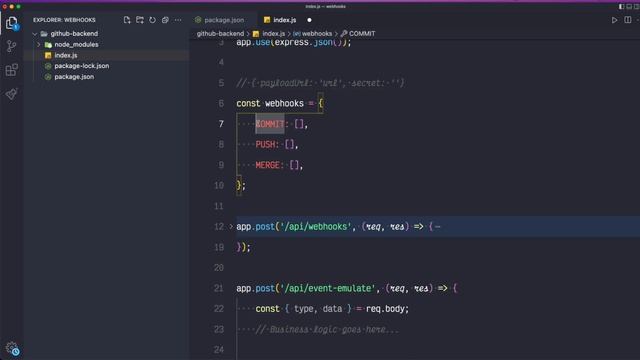Open Explorer more actions ellipsis menu
This screenshot has width=640, height=360.
pos(178,20)
